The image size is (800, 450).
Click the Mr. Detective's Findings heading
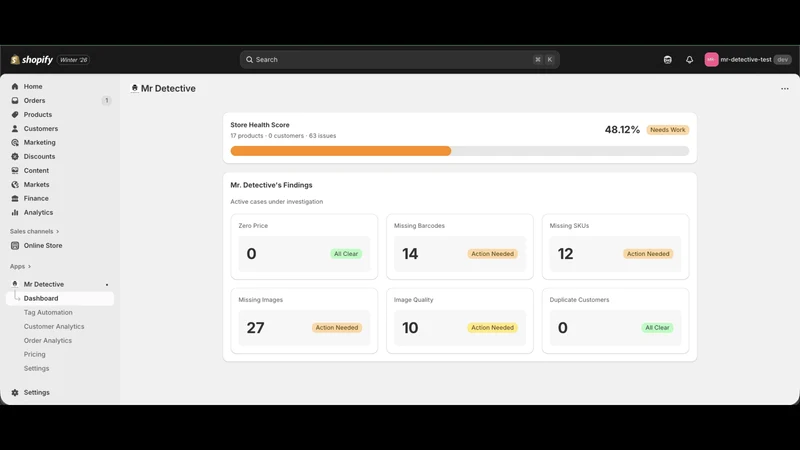pos(271,185)
